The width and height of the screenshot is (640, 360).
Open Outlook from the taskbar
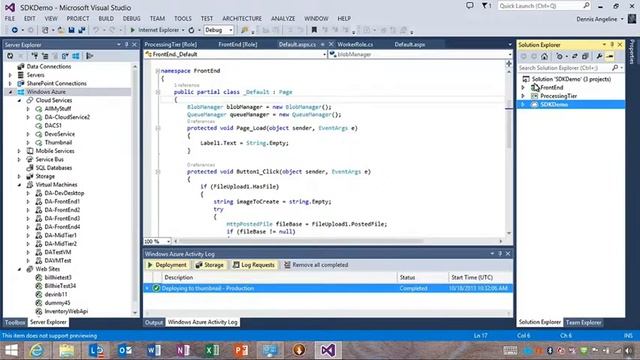[x=125, y=350]
